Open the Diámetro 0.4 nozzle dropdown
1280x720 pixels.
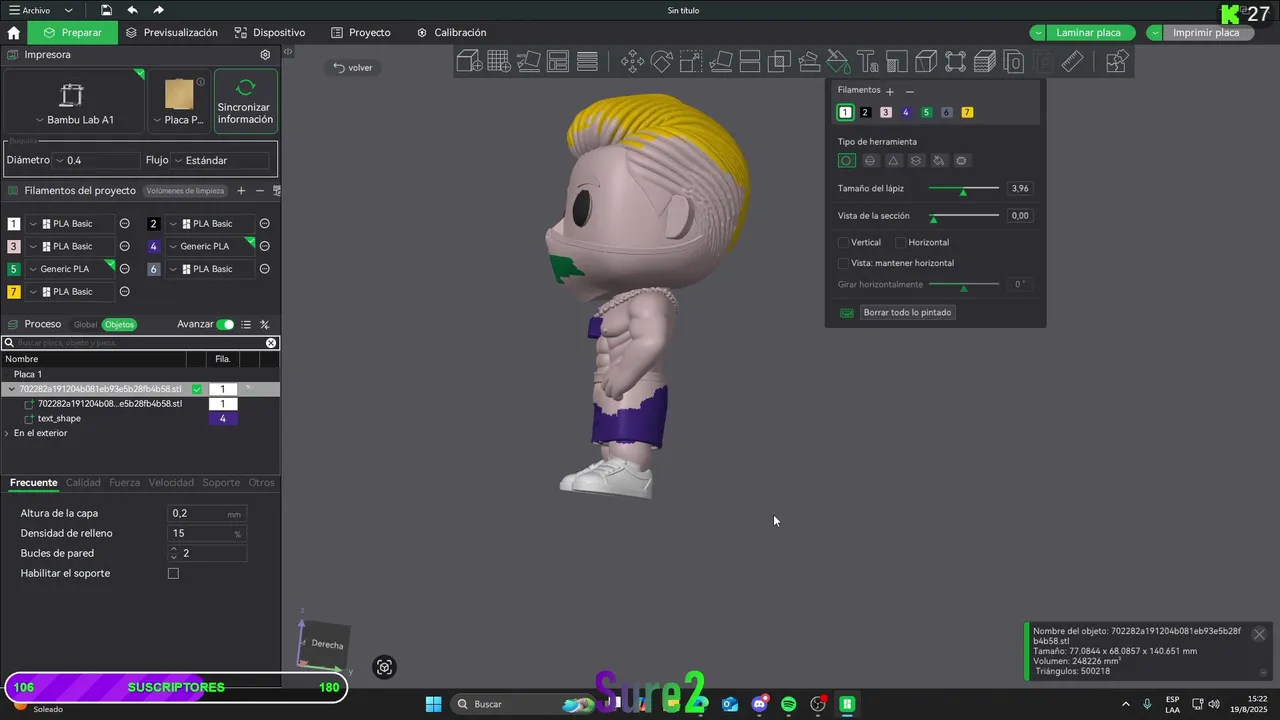pos(97,160)
